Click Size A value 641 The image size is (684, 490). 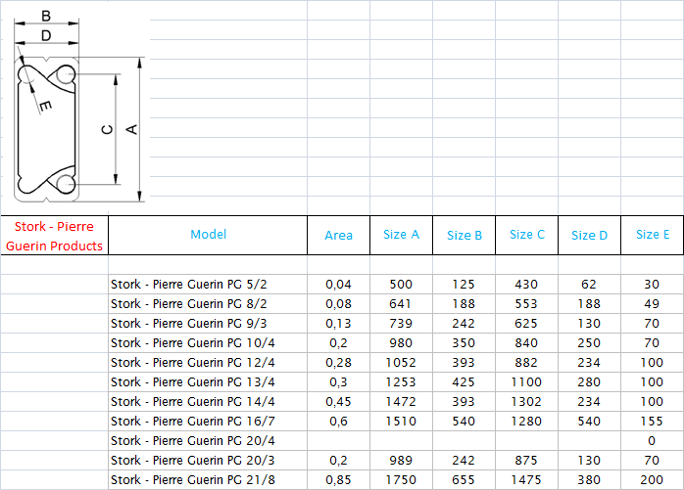coord(401,304)
